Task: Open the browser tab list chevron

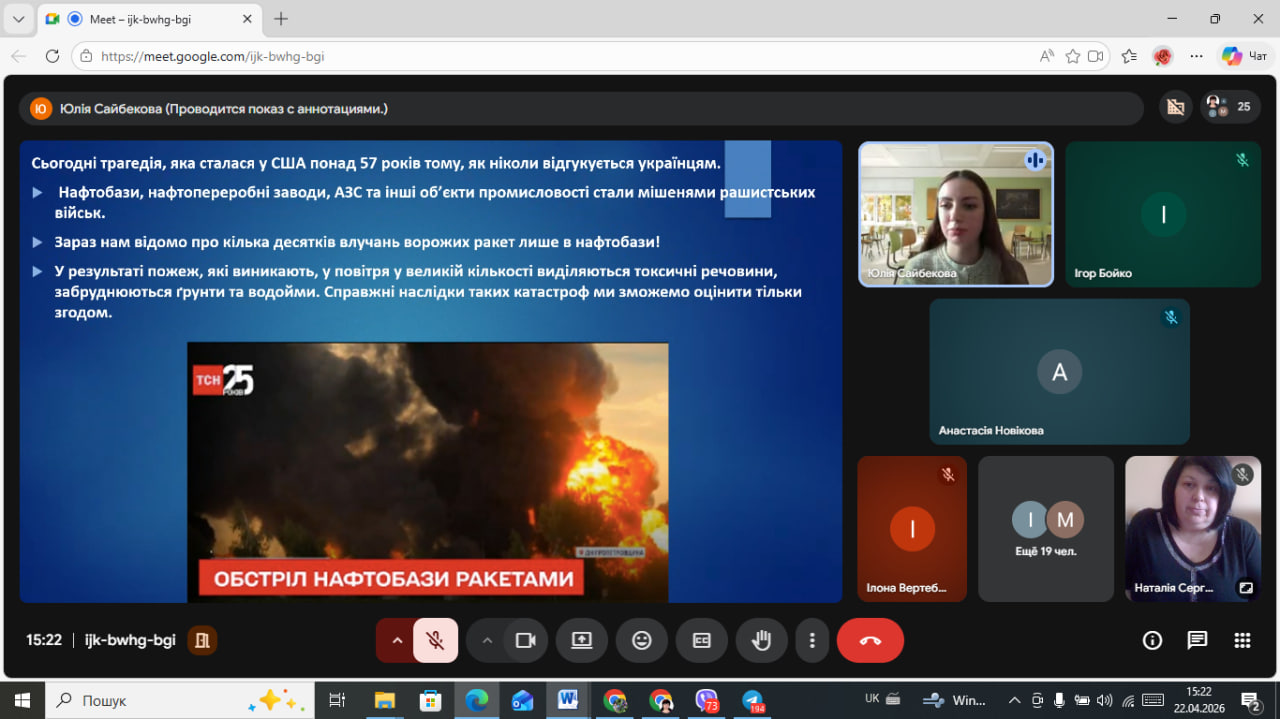Action: click(x=18, y=19)
